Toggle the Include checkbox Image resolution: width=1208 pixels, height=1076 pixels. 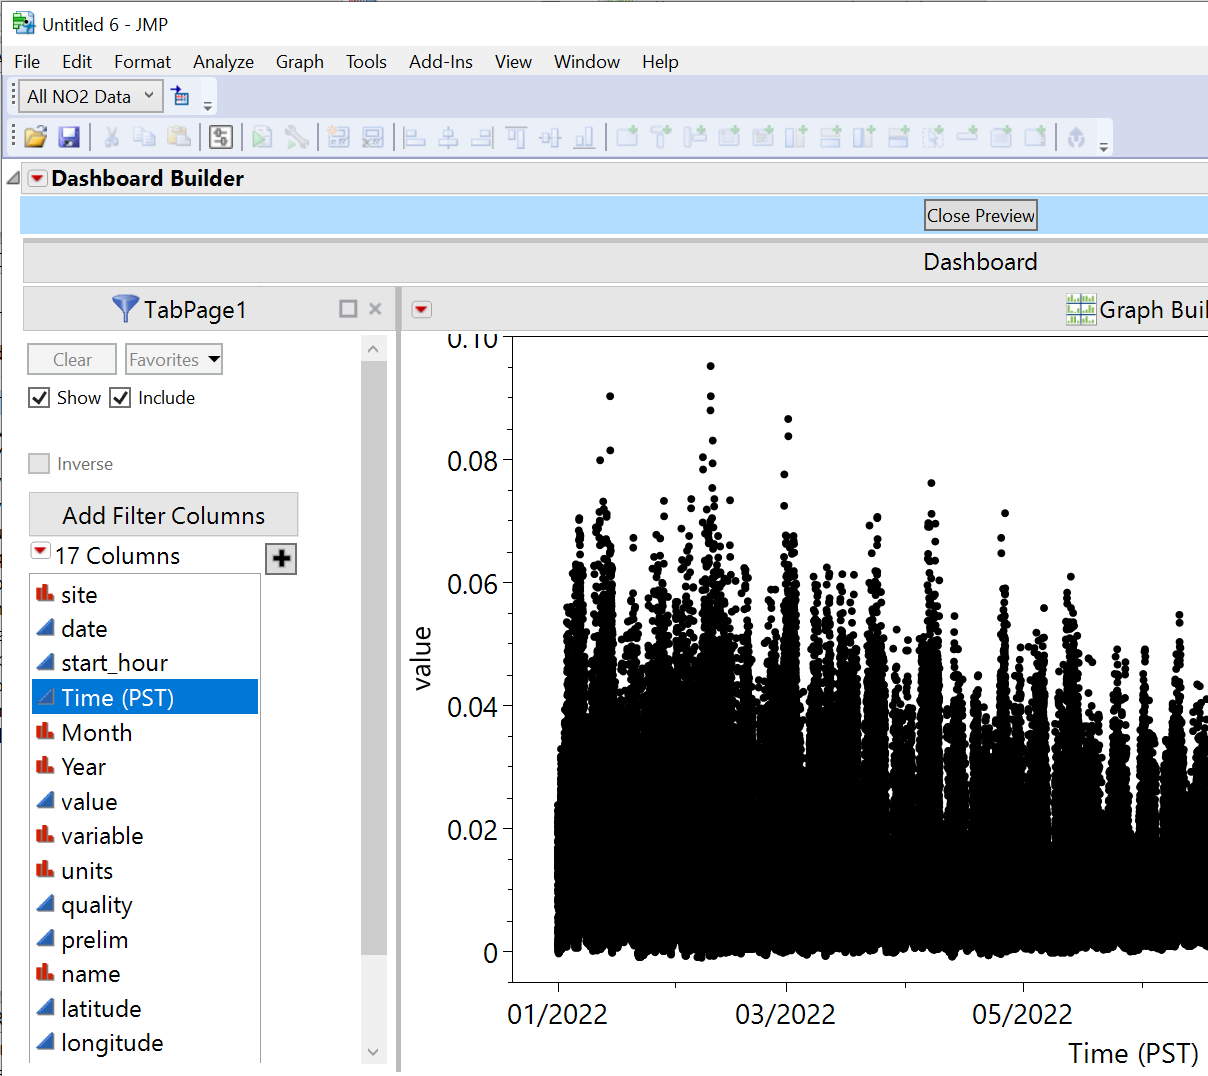121,398
